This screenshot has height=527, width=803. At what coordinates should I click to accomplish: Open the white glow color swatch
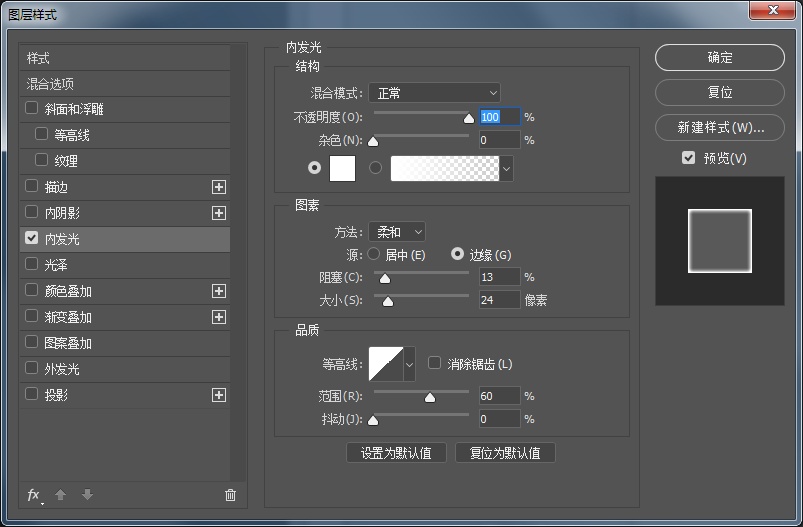point(342,168)
